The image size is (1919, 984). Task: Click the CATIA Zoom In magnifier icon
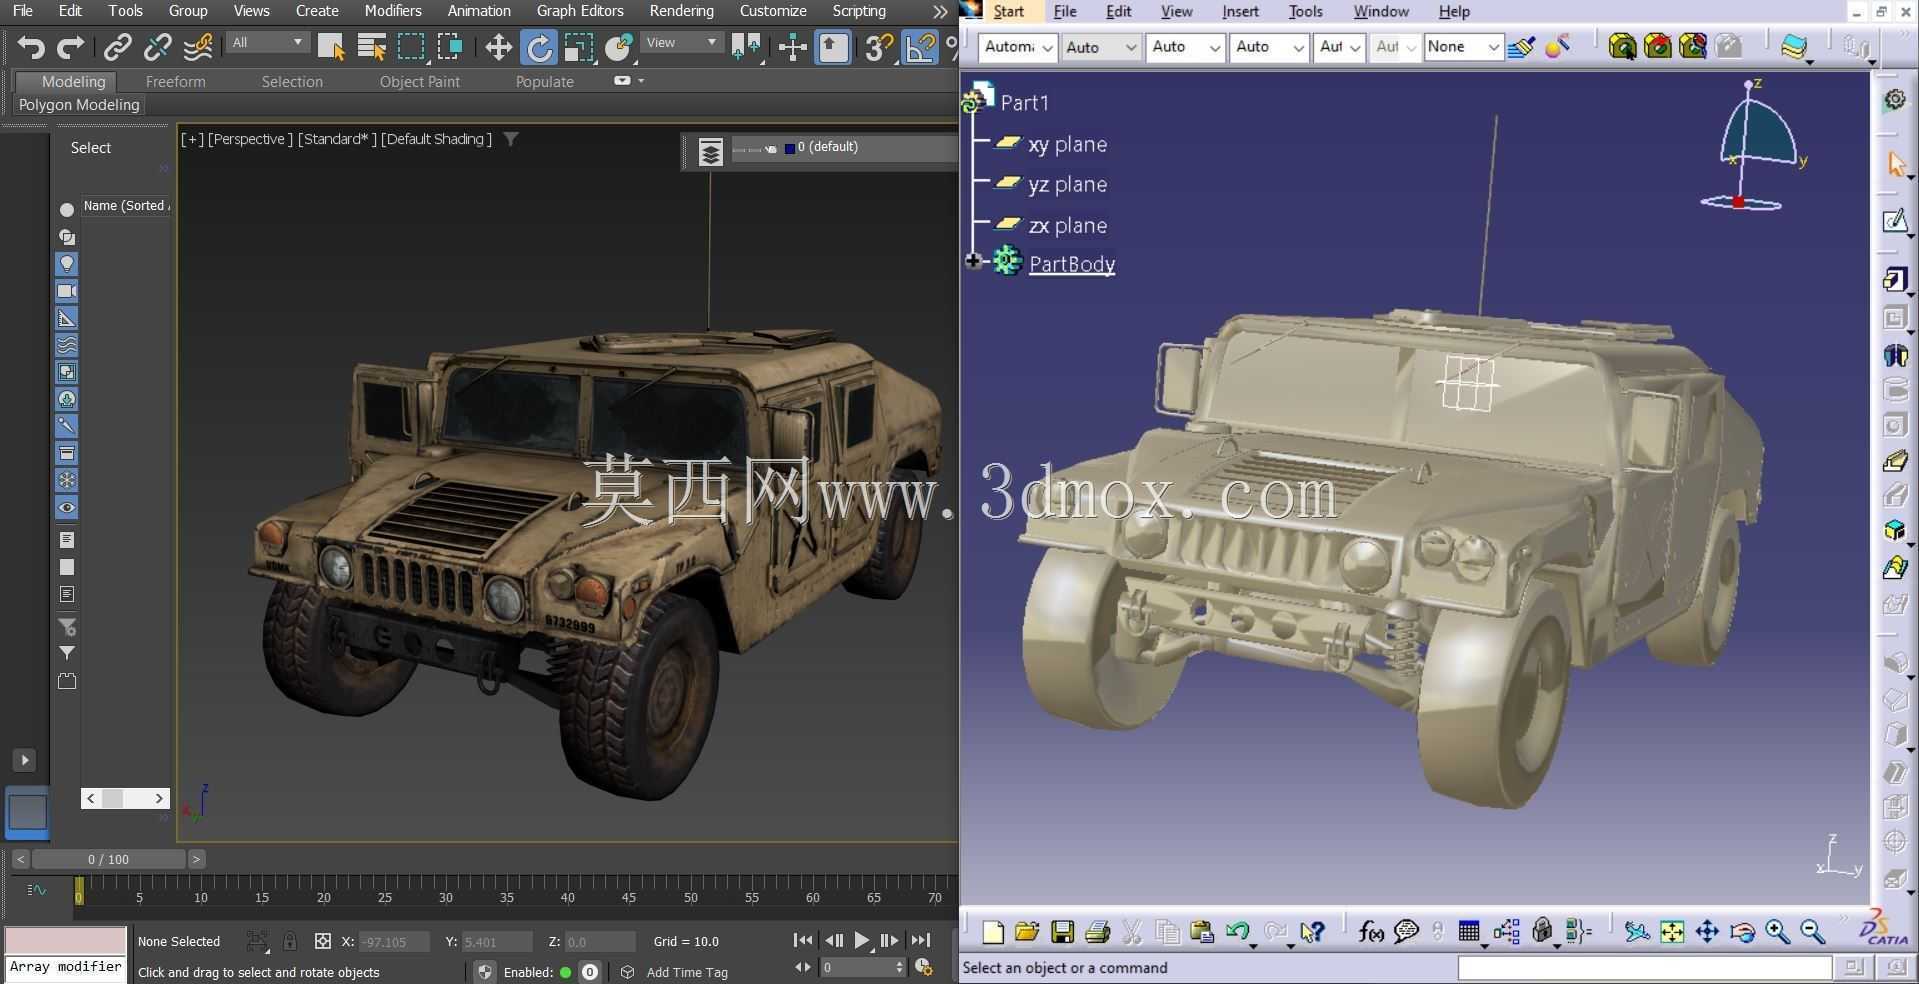(x=1777, y=932)
